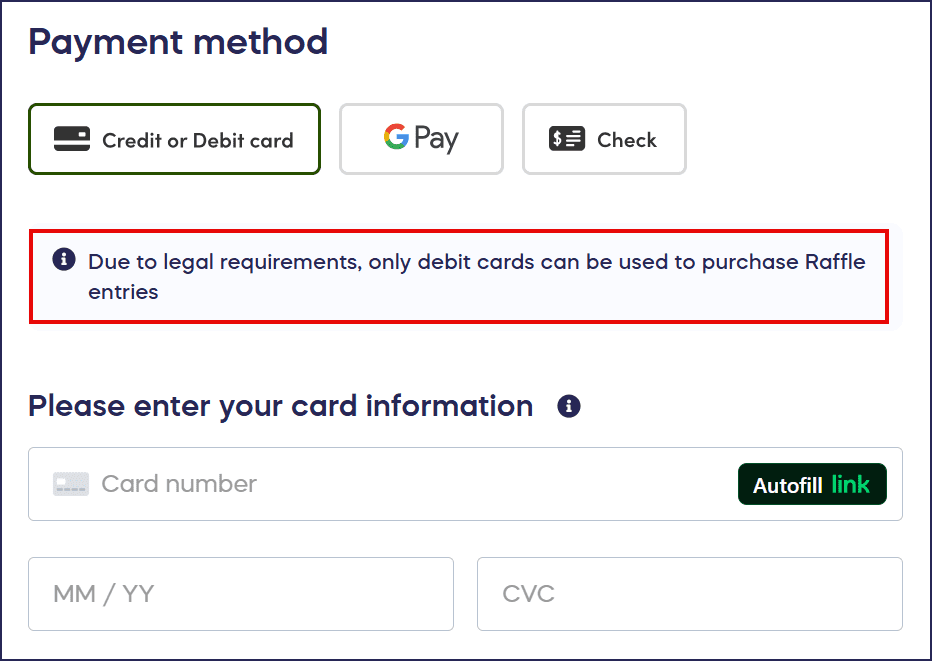Click the green link text in Autofill button

[851, 485]
